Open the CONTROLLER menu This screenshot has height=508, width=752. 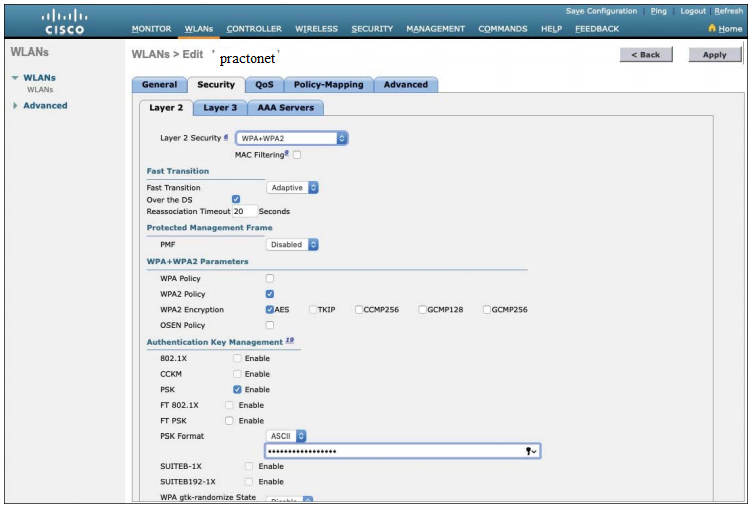click(254, 29)
